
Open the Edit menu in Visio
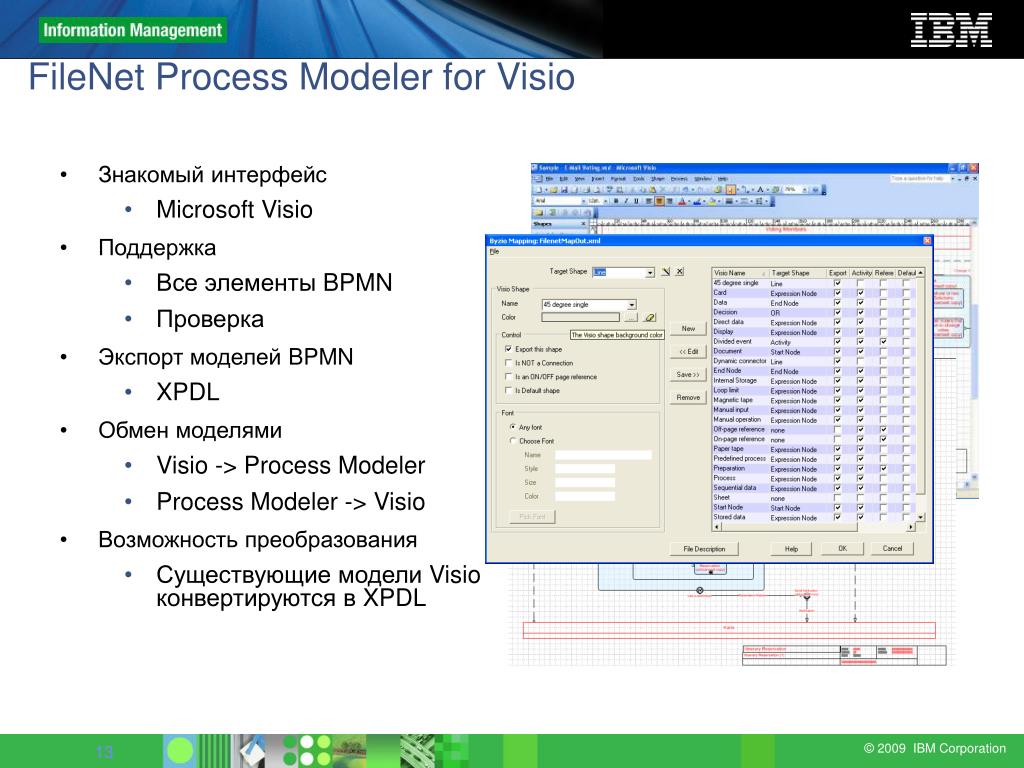pos(564,178)
